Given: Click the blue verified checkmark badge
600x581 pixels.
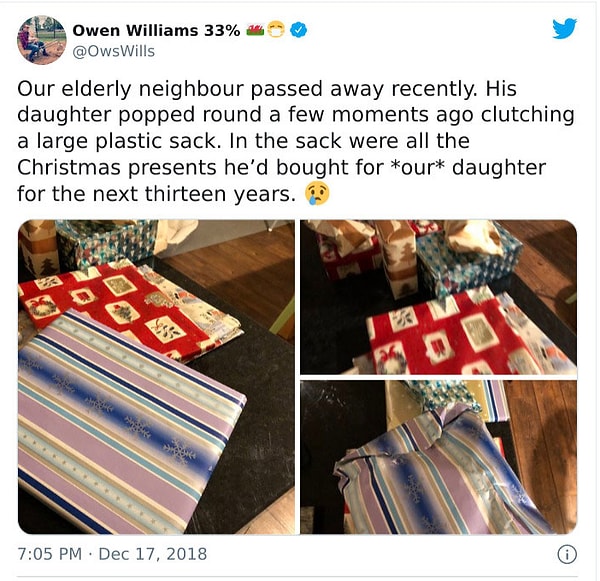Looking at the screenshot, I should pyautogui.click(x=299, y=30).
